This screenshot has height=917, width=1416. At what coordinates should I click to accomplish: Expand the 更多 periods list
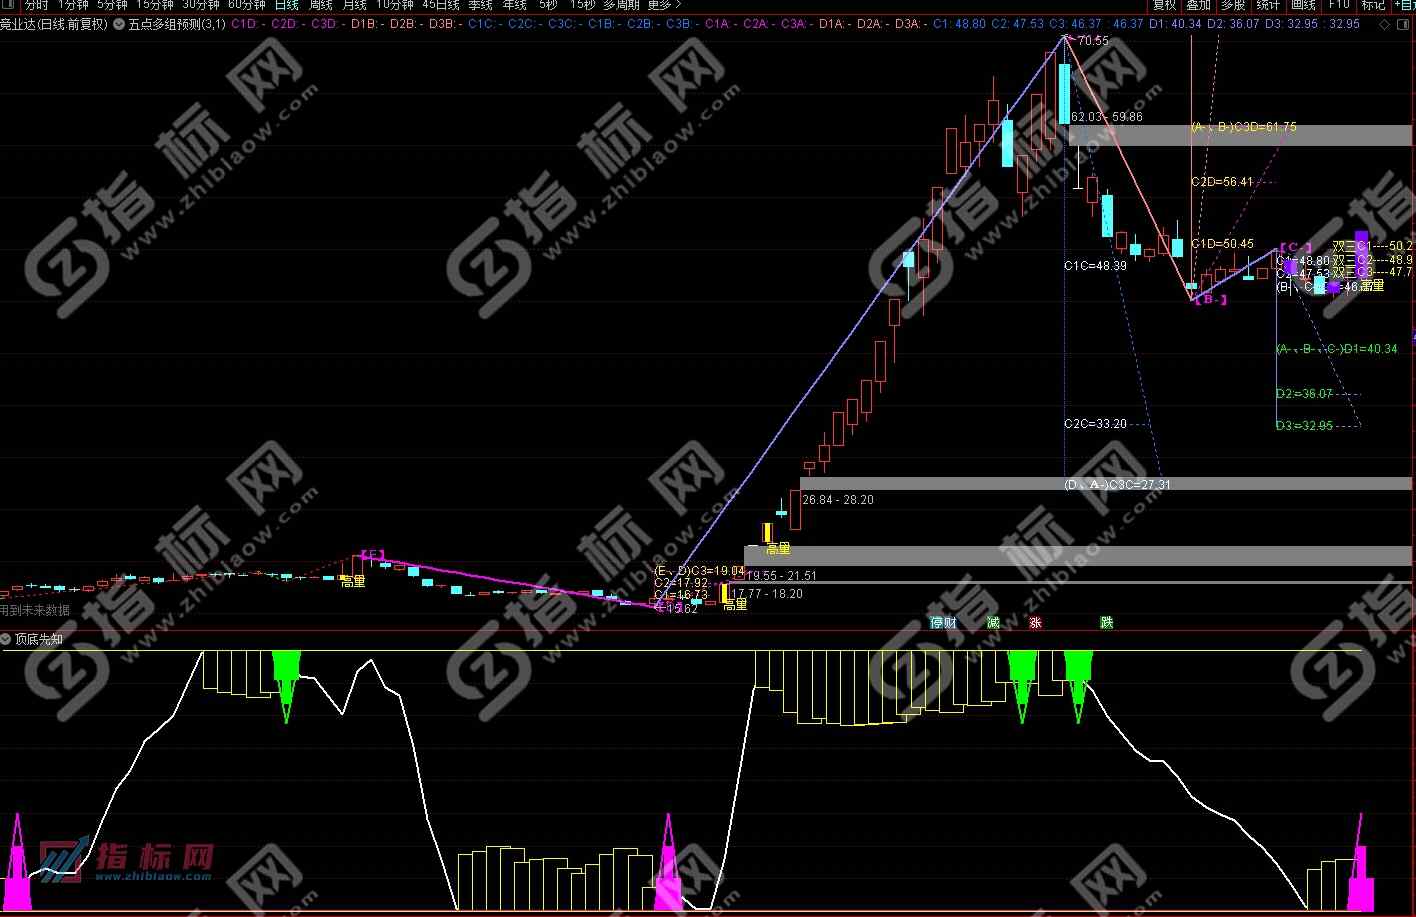[664, 5]
